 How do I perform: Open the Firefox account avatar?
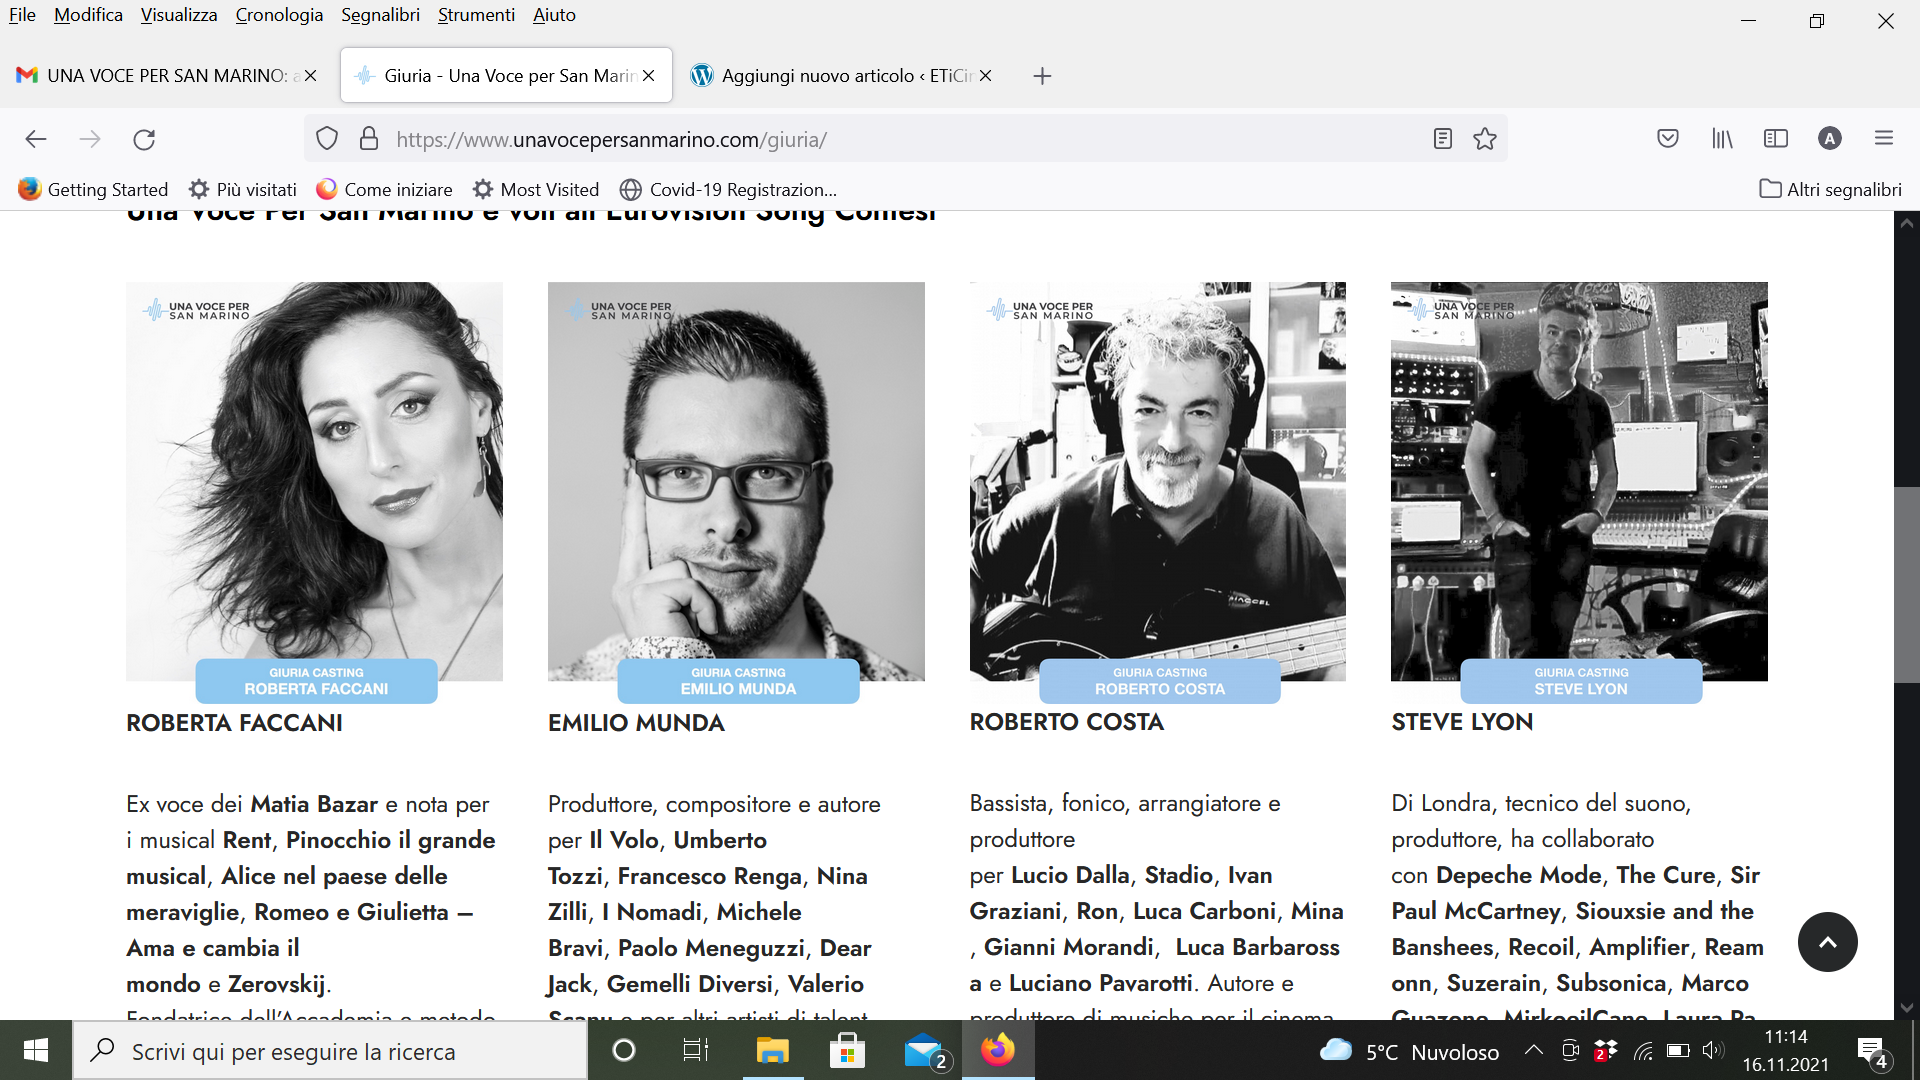click(x=1830, y=139)
